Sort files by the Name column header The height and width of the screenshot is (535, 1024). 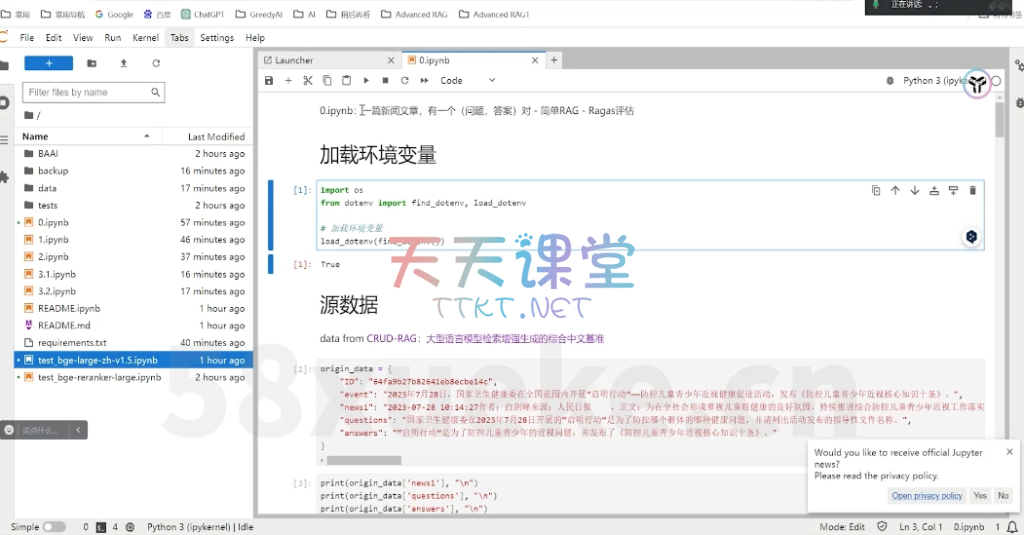(x=35, y=136)
